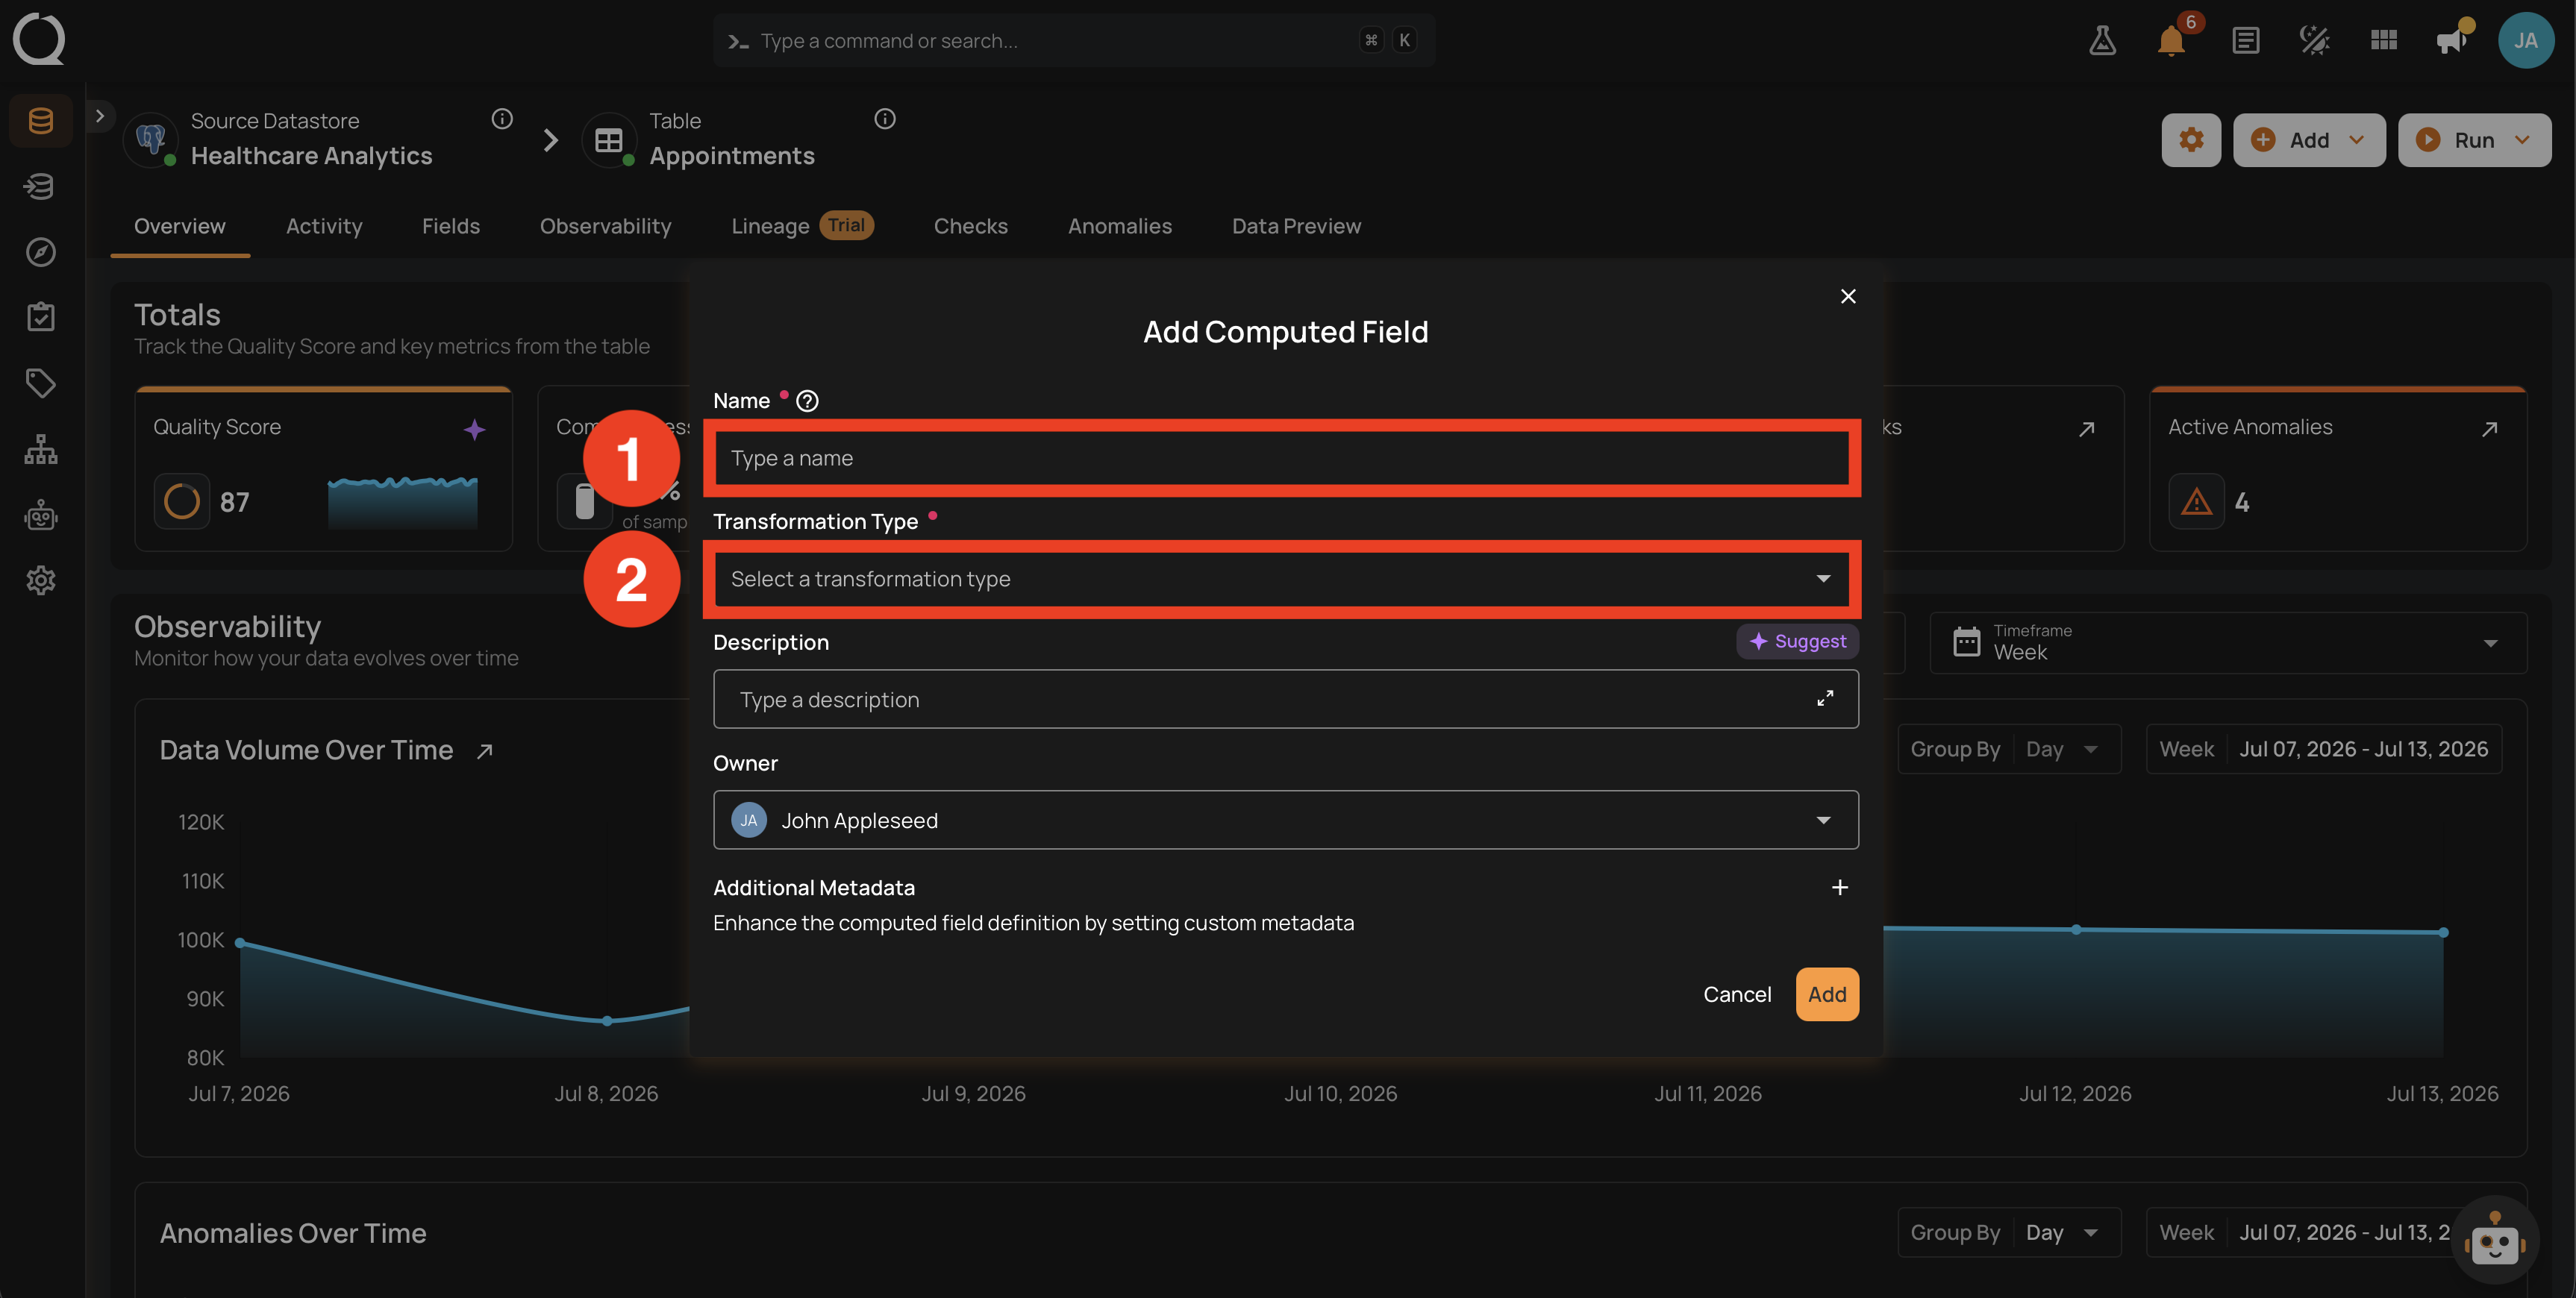
Task: Open the Owner dropdown showing John Appleseed
Action: pos(1285,820)
